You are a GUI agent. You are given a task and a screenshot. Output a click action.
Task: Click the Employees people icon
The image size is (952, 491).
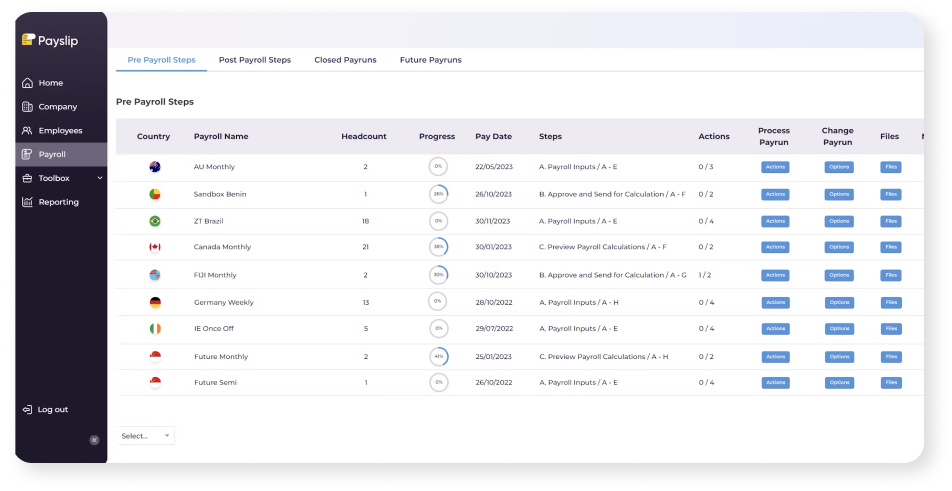pos(27,131)
